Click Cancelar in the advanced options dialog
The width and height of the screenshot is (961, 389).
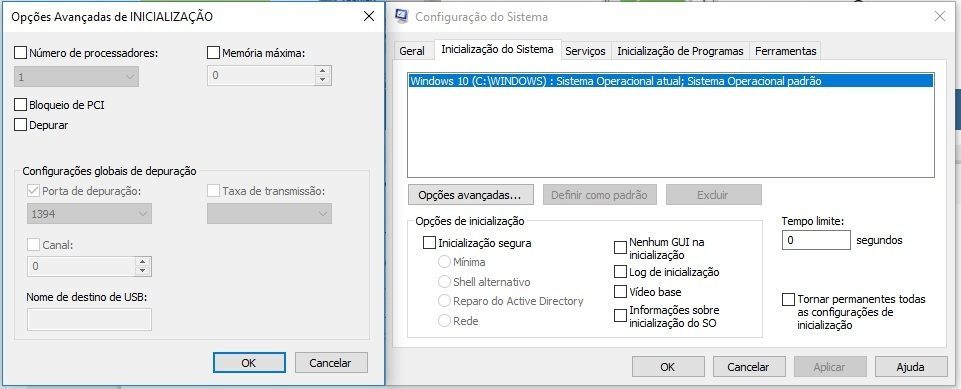point(331,363)
